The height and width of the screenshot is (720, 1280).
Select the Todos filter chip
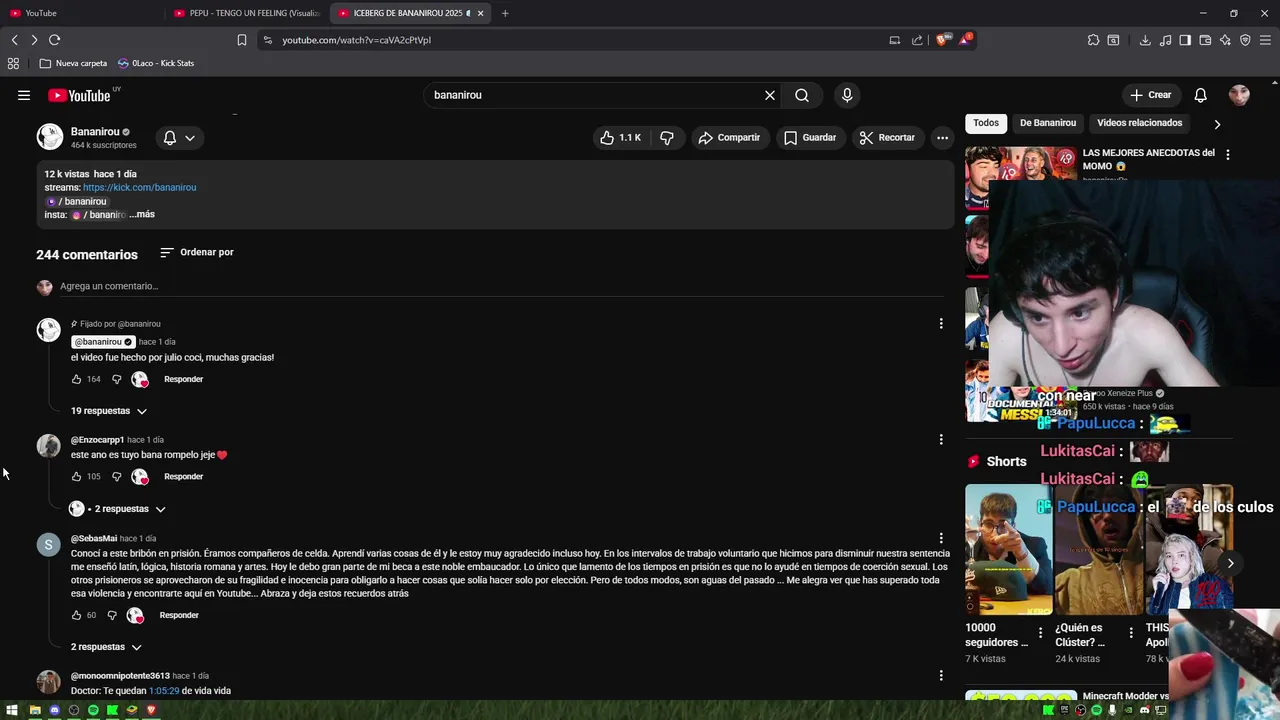986,123
